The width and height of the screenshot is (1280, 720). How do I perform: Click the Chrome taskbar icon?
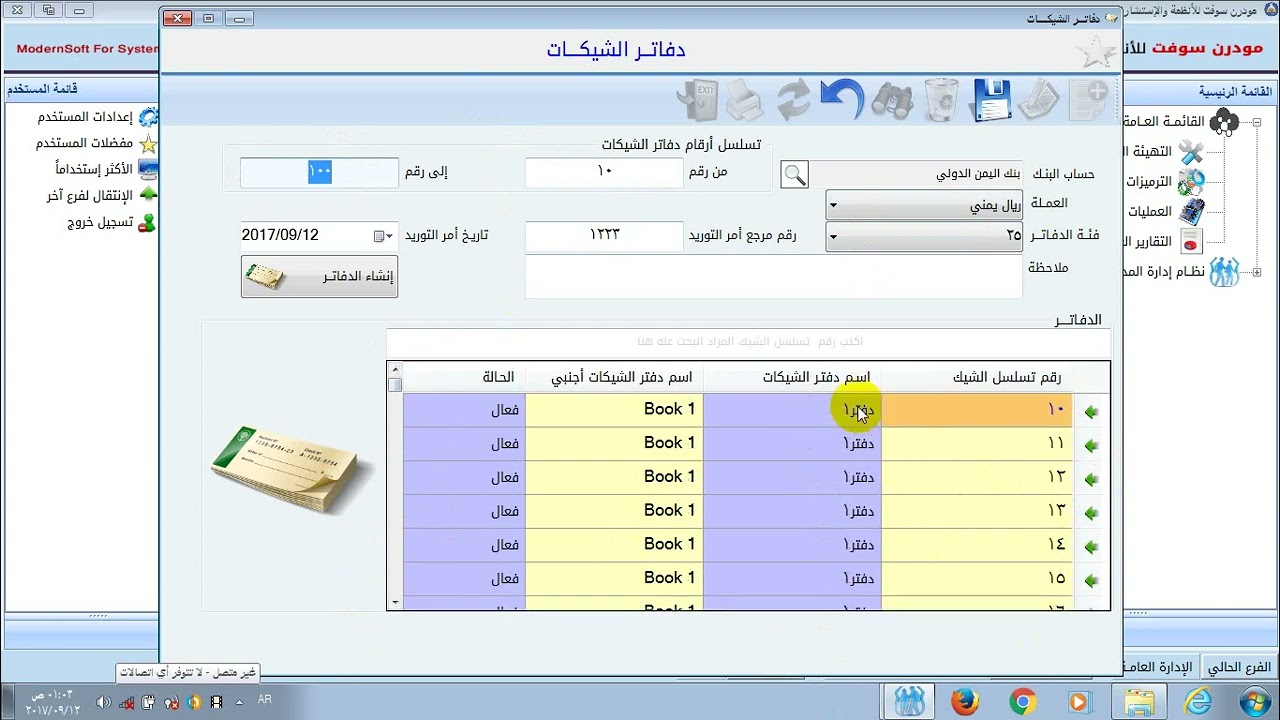pyautogui.click(x=1022, y=702)
